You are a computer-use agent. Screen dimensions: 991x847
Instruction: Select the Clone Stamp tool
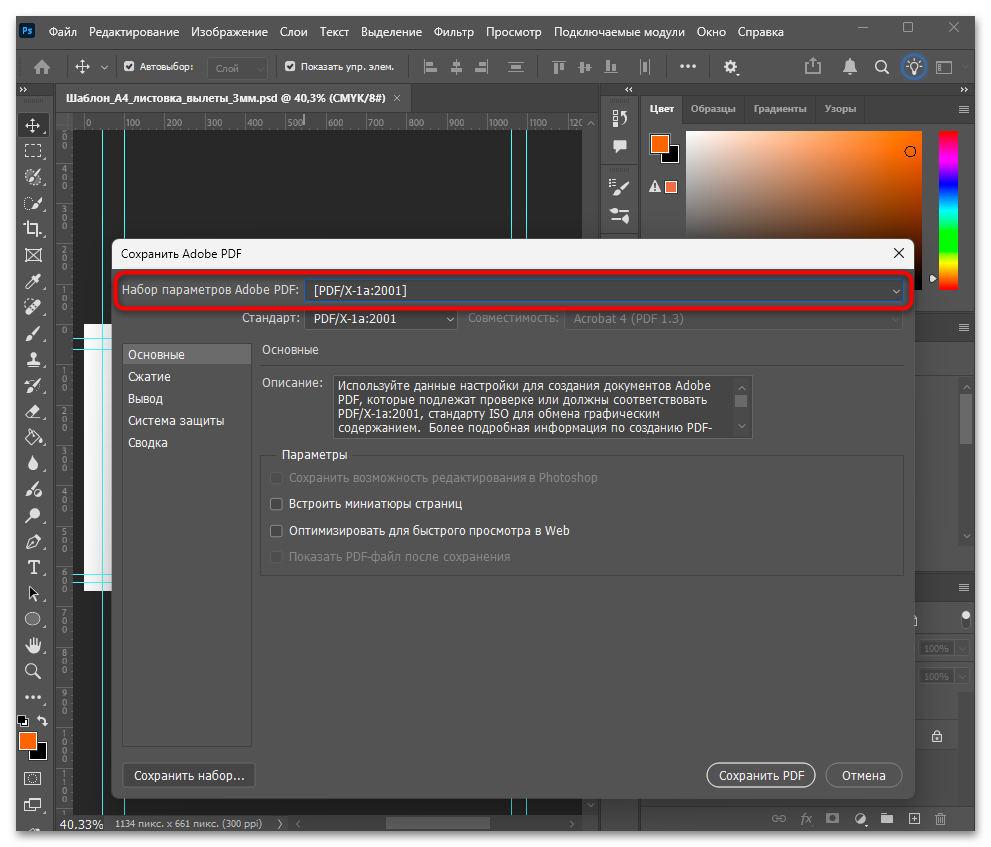33,360
